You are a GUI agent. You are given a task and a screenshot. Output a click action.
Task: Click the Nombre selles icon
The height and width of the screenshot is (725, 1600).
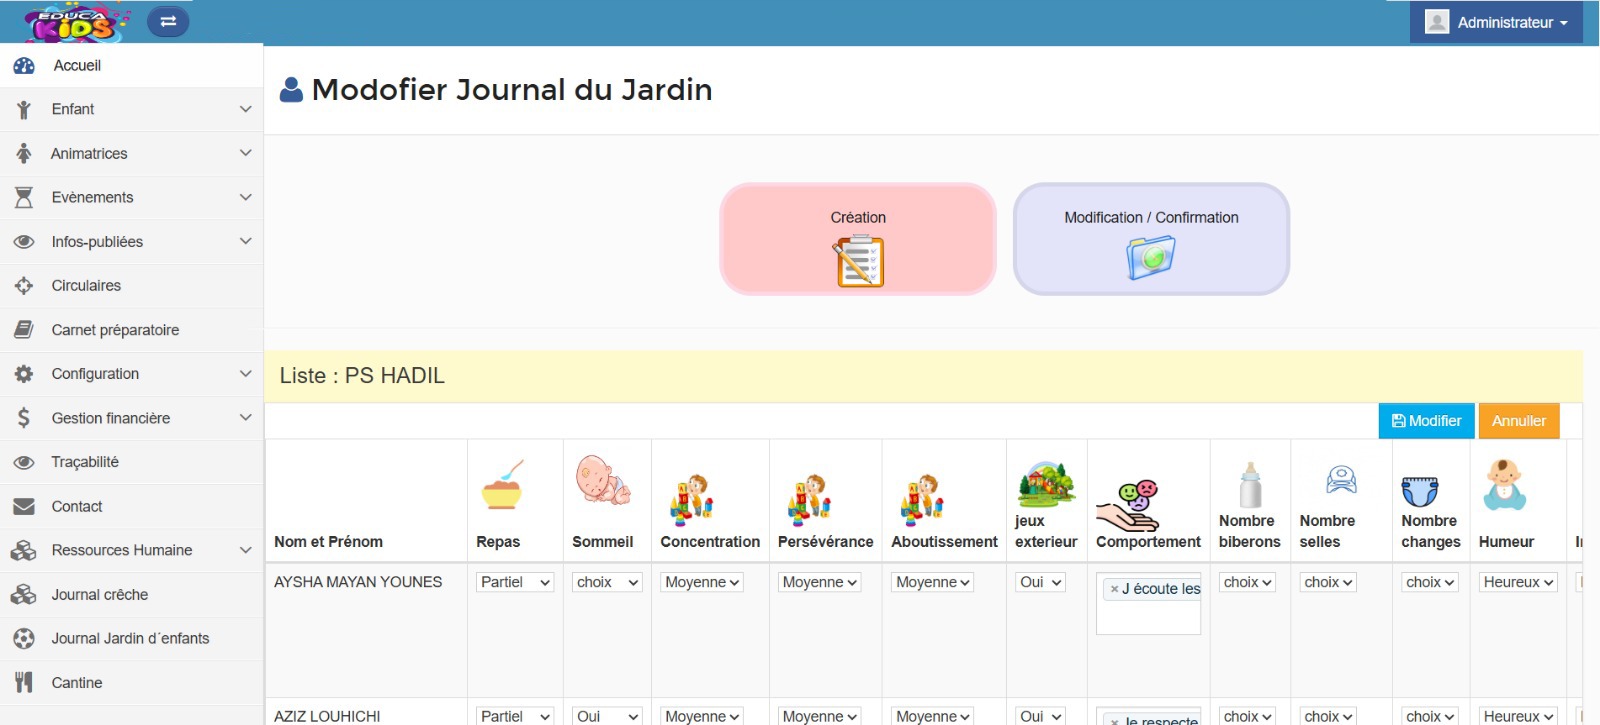pyautogui.click(x=1341, y=480)
